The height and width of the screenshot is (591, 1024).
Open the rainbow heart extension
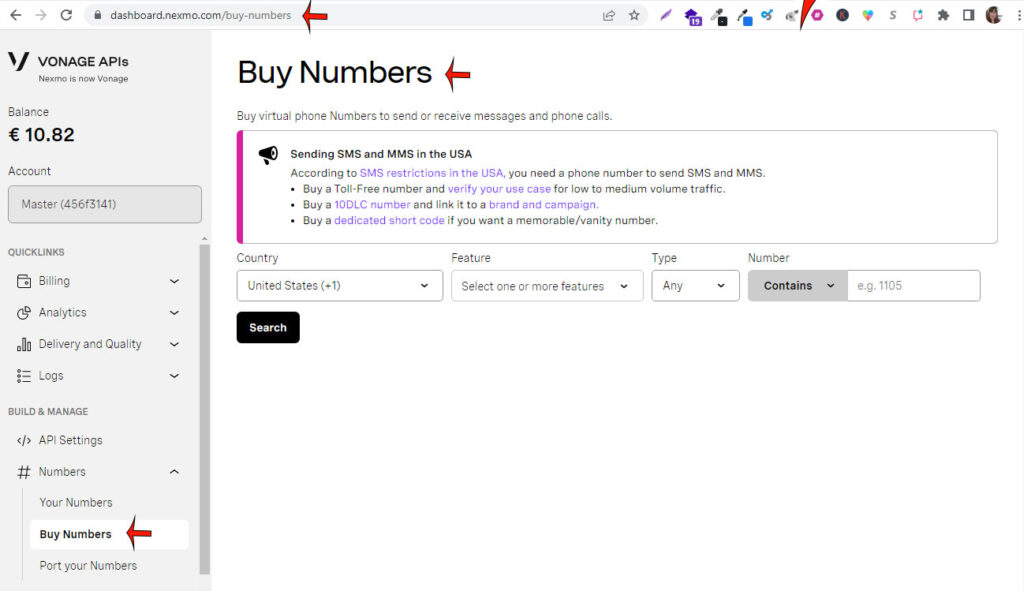point(867,15)
